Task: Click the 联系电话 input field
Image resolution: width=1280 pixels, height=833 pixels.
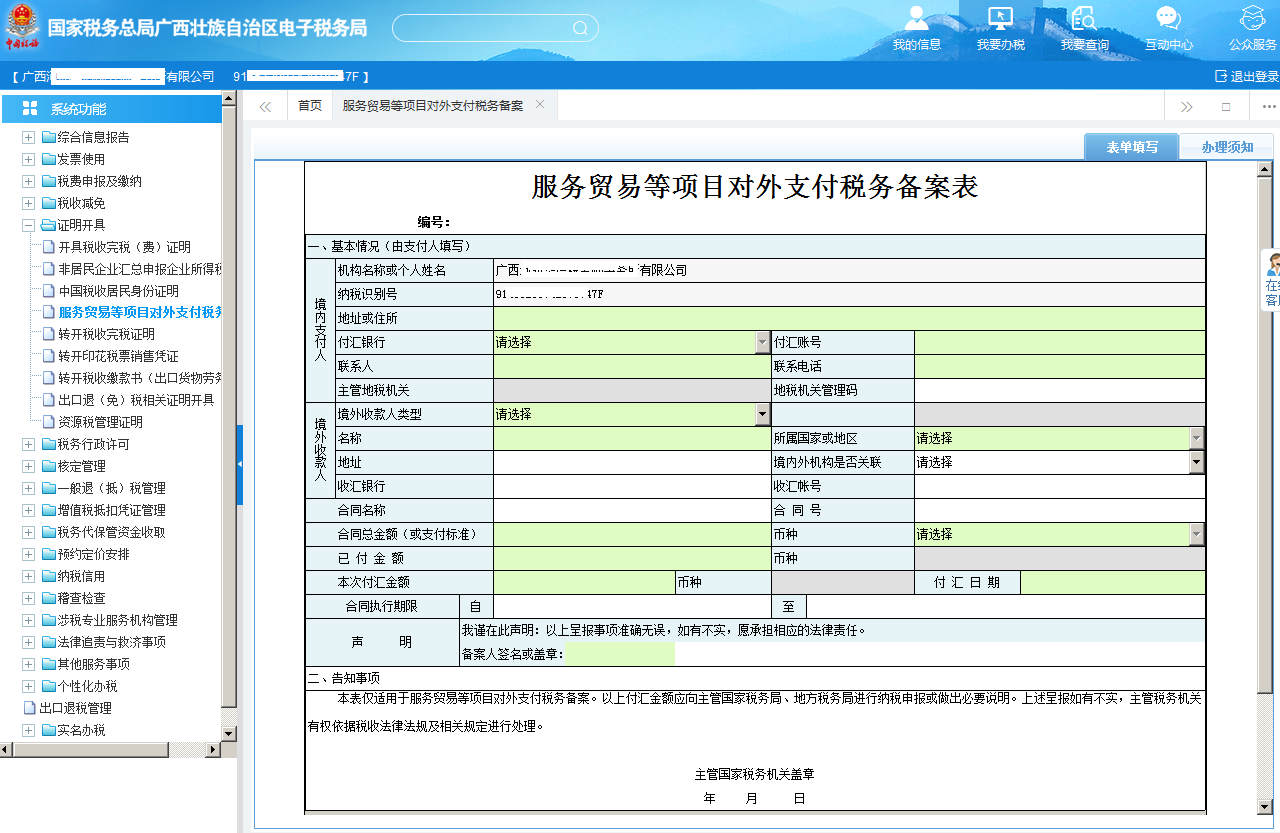Action: [x=1060, y=366]
